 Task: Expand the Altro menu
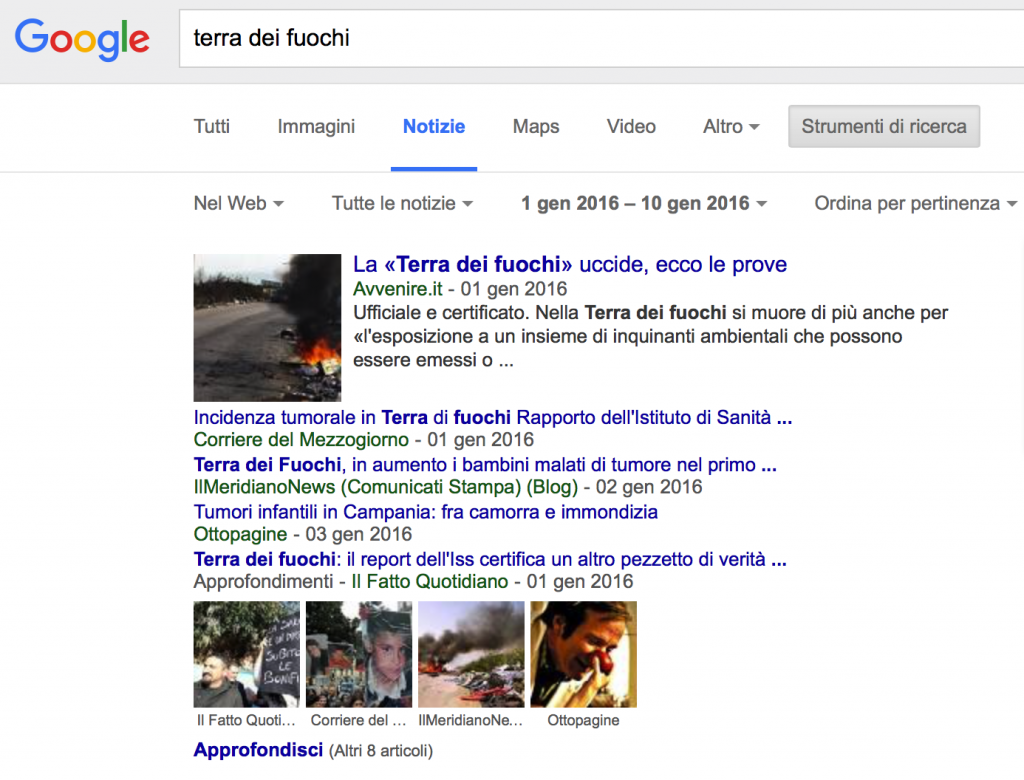pyautogui.click(x=730, y=127)
